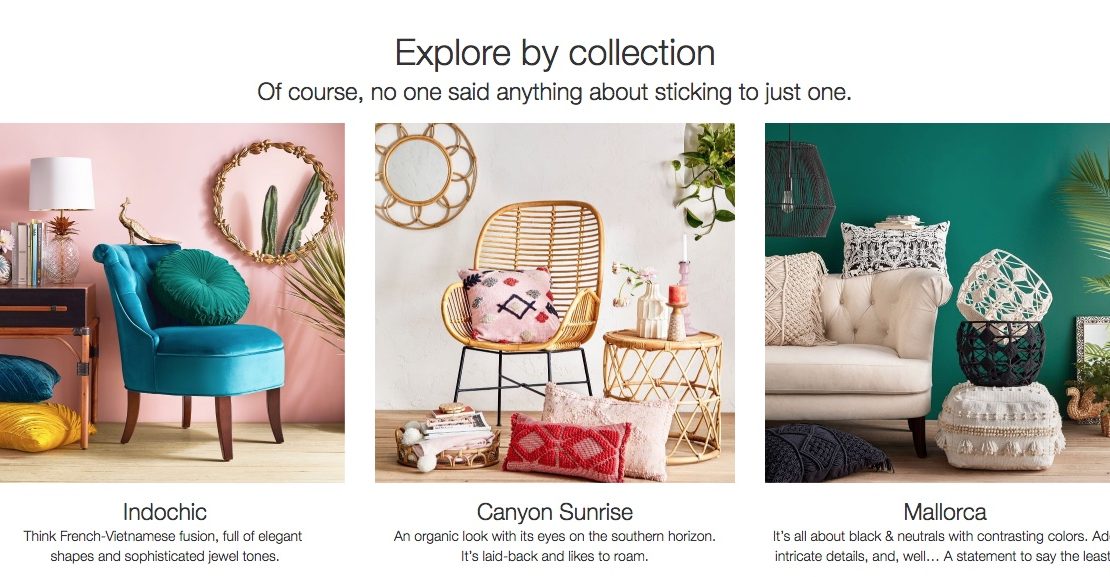Click the Explore by collection heading
Screen dimensions: 1110x577
pos(555,53)
